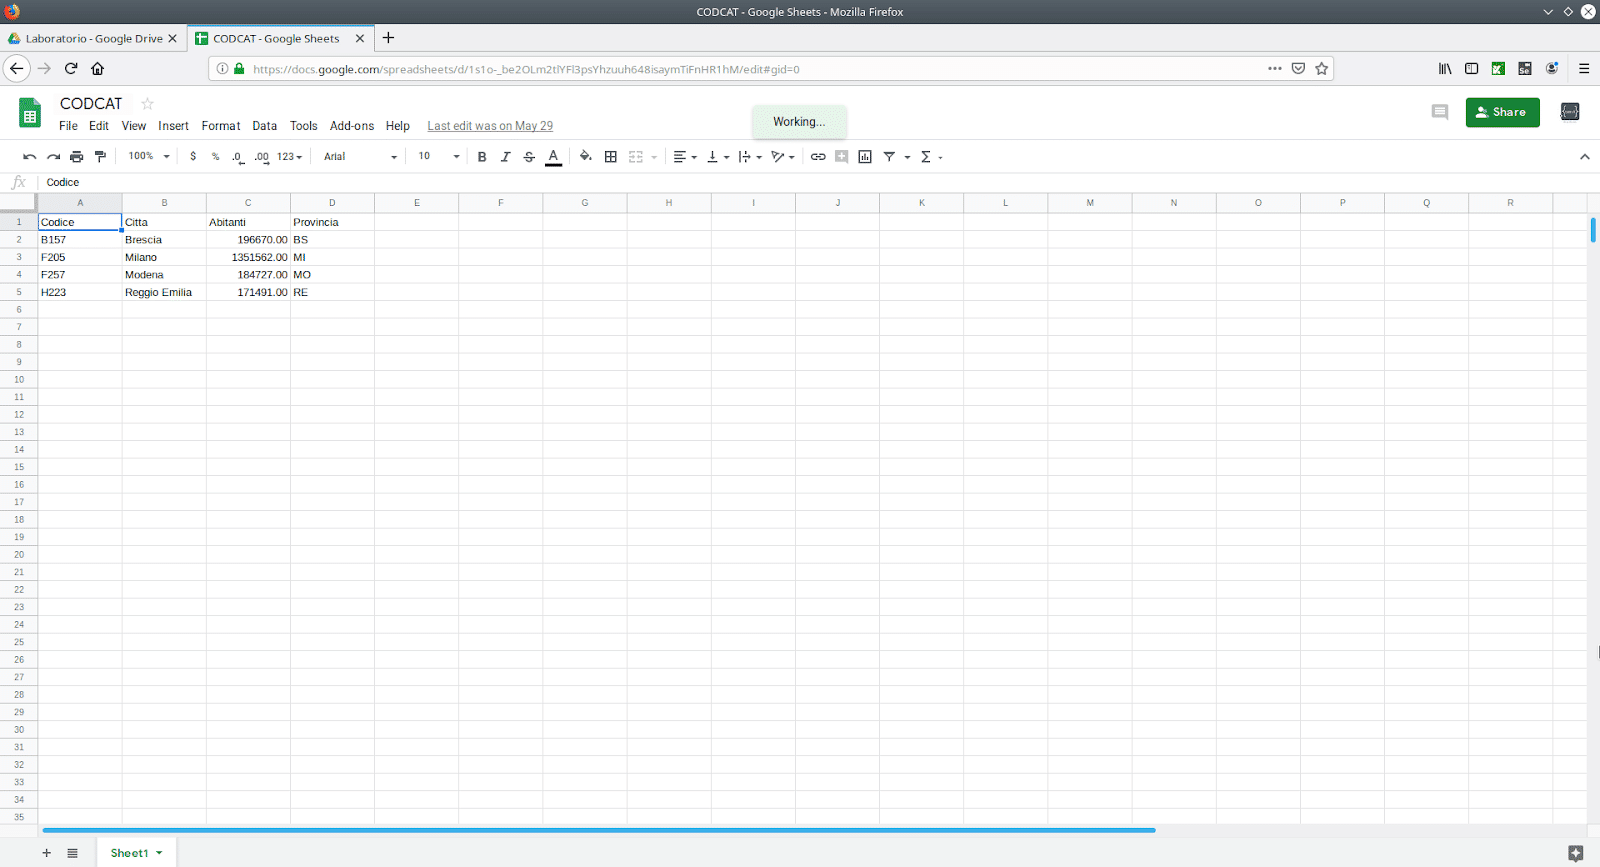Insert a chart with the chart icon
This screenshot has width=1600, height=867.
(x=865, y=157)
